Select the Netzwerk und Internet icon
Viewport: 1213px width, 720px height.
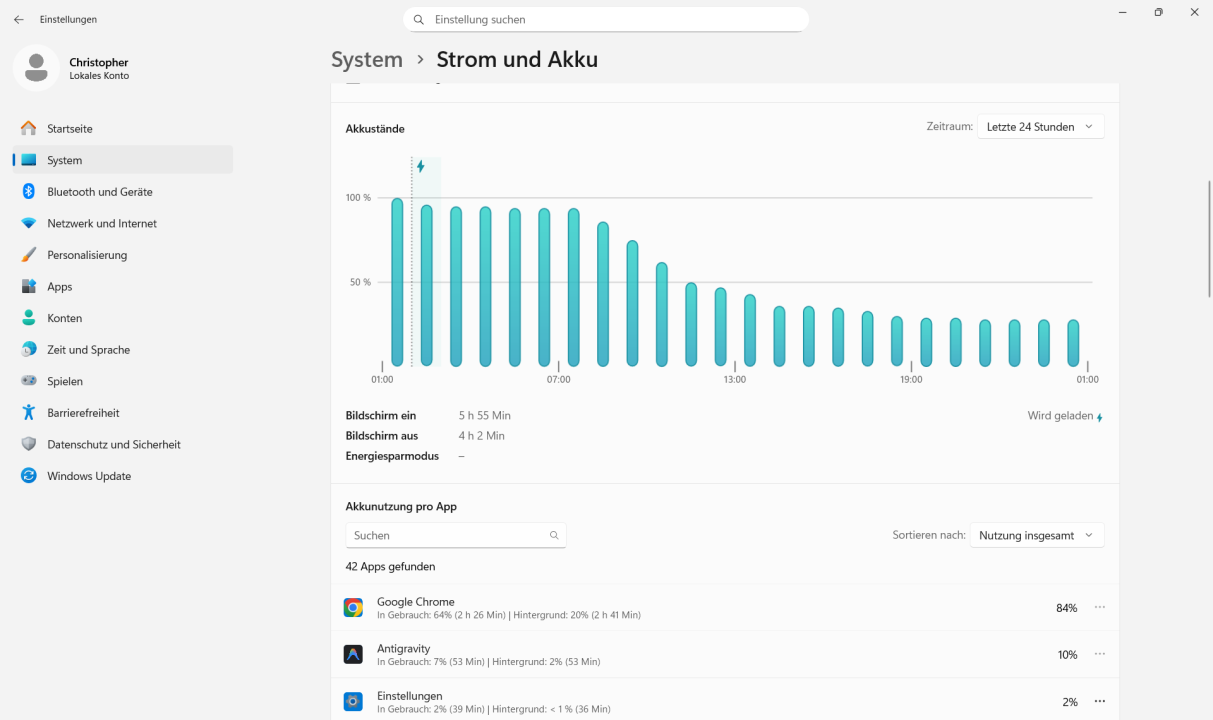coord(29,223)
